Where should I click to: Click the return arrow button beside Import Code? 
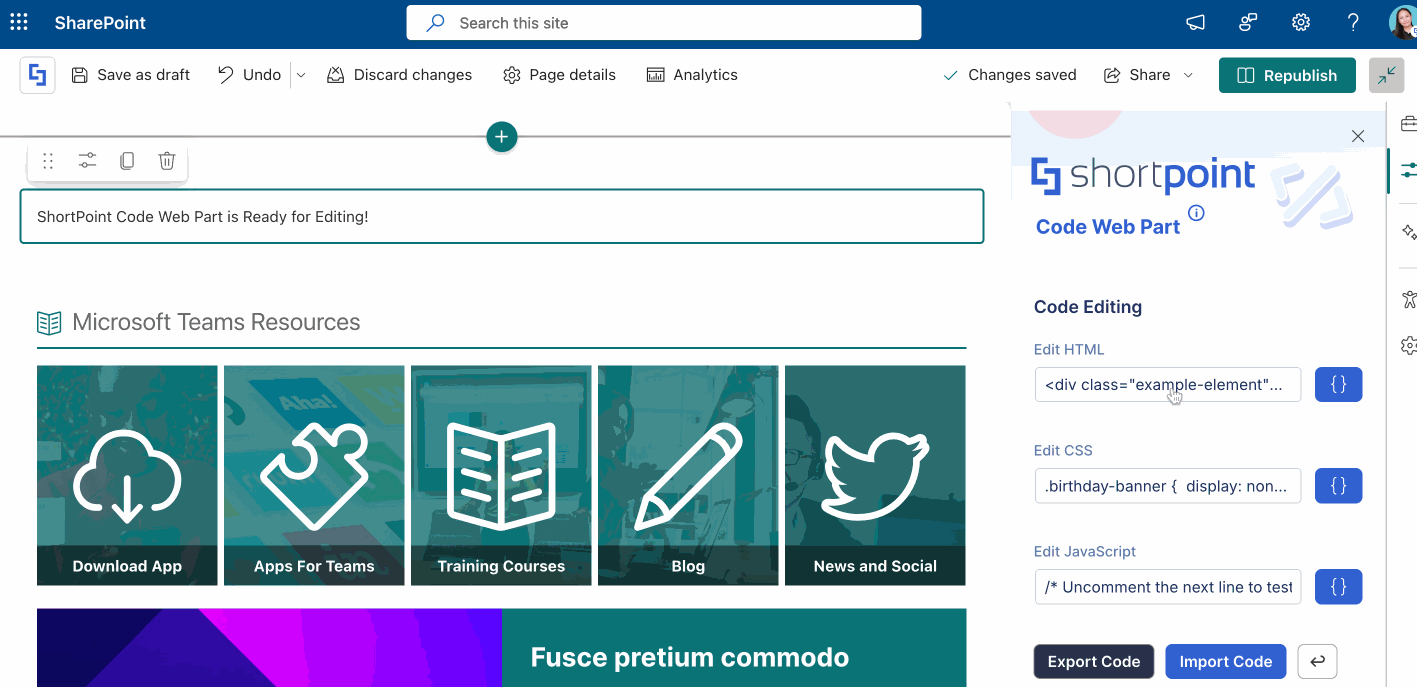coord(1318,661)
